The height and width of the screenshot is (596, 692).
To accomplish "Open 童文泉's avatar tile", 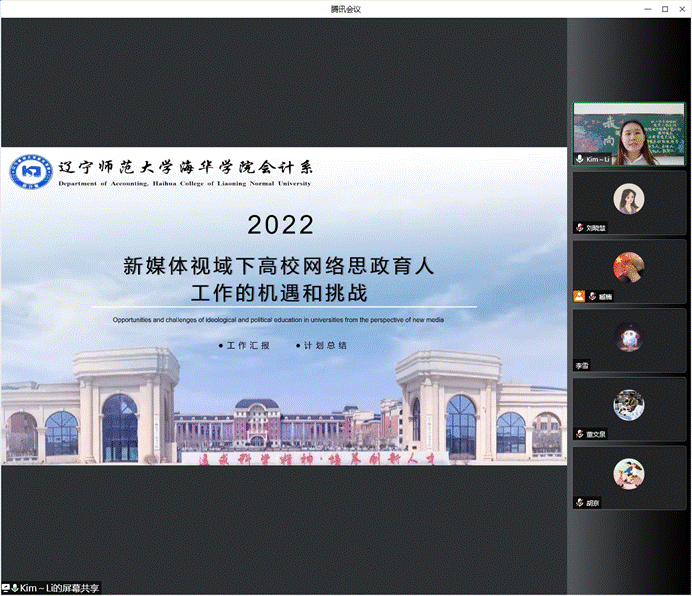I will tap(629, 404).
